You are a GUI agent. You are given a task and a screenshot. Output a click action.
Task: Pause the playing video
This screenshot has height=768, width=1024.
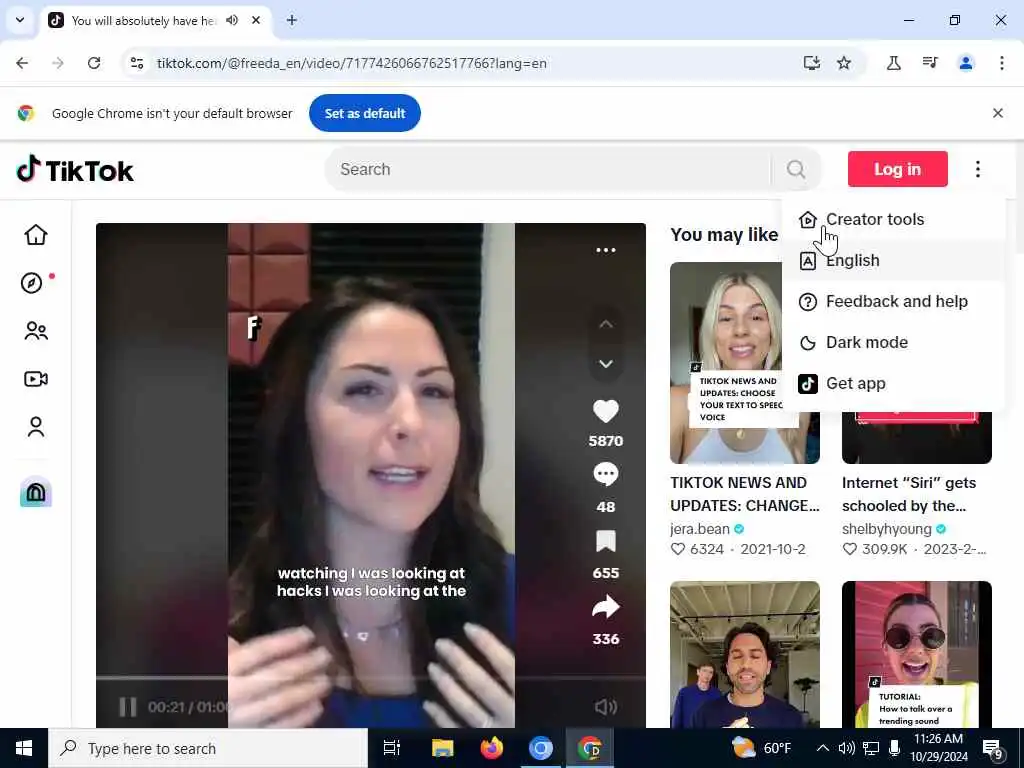tap(128, 707)
